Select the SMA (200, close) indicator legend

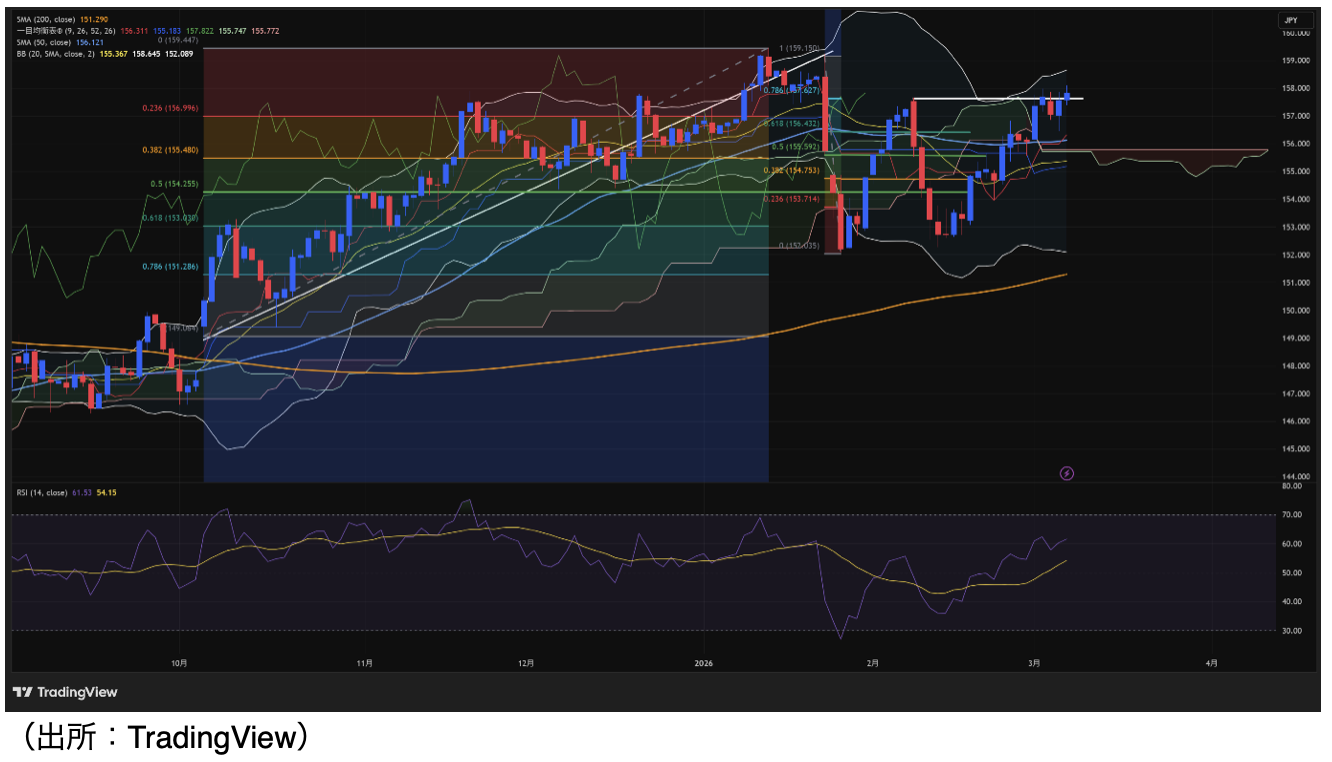coord(49,19)
